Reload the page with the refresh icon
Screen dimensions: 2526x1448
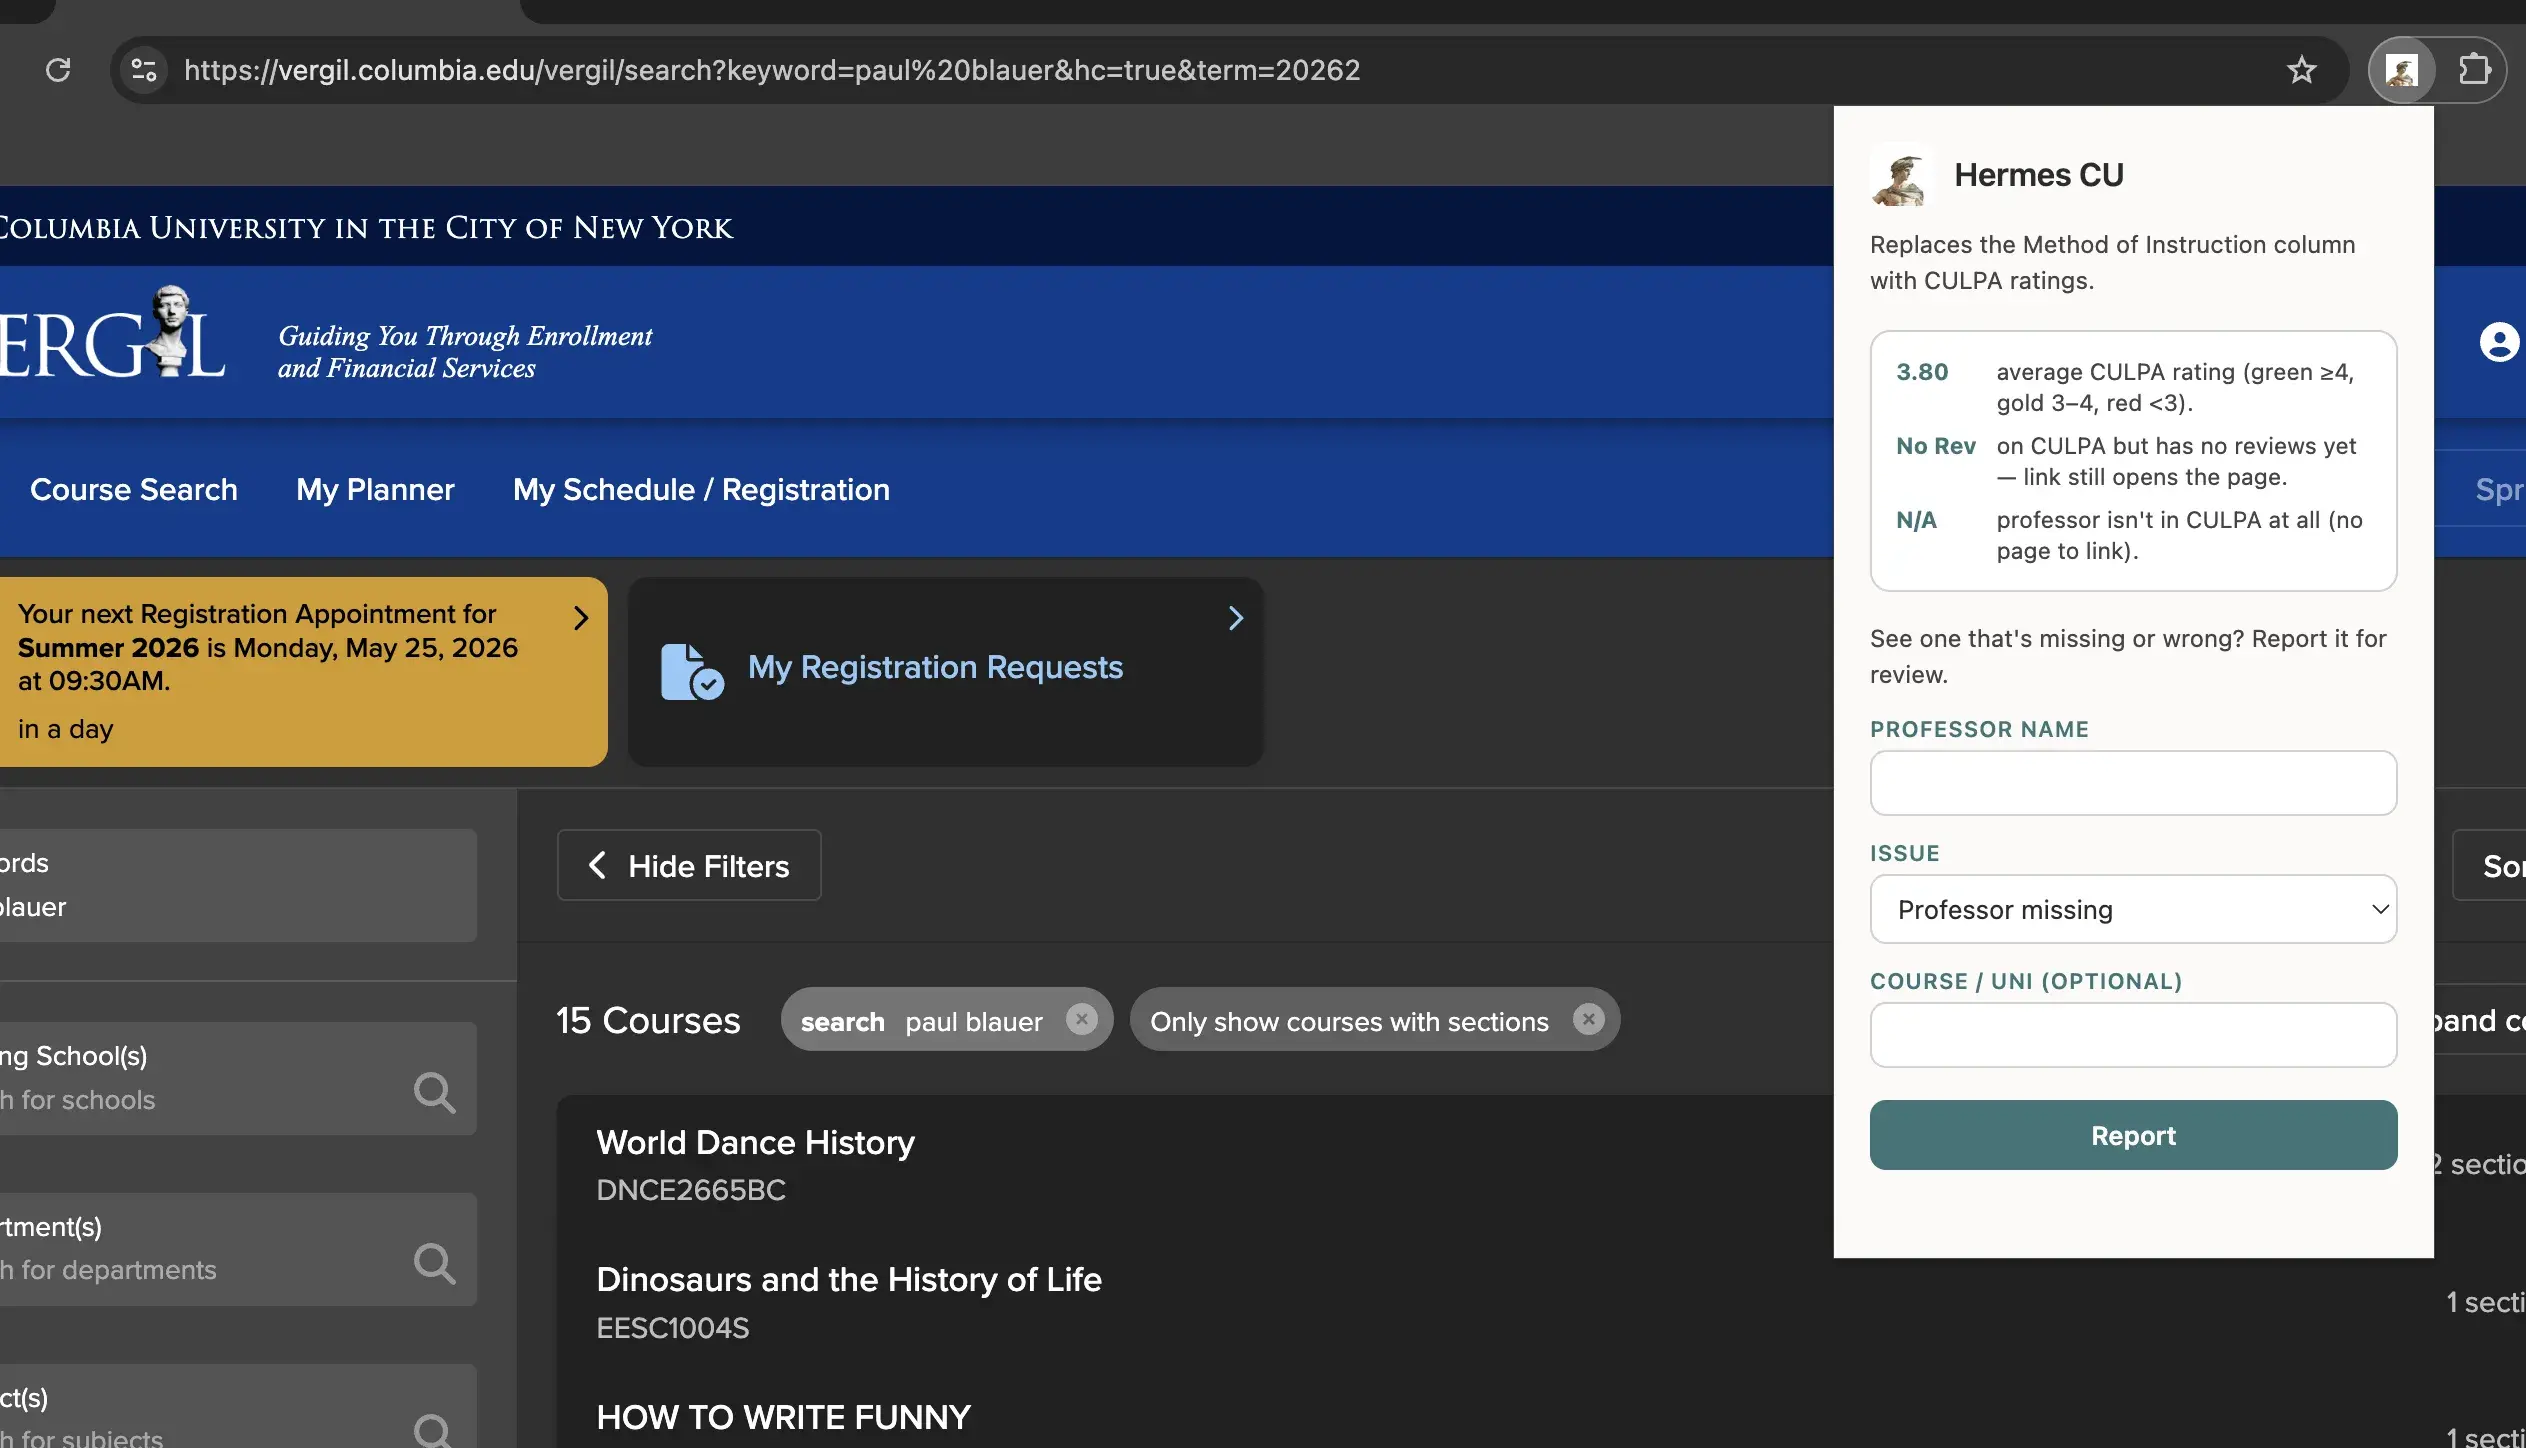click(x=58, y=70)
